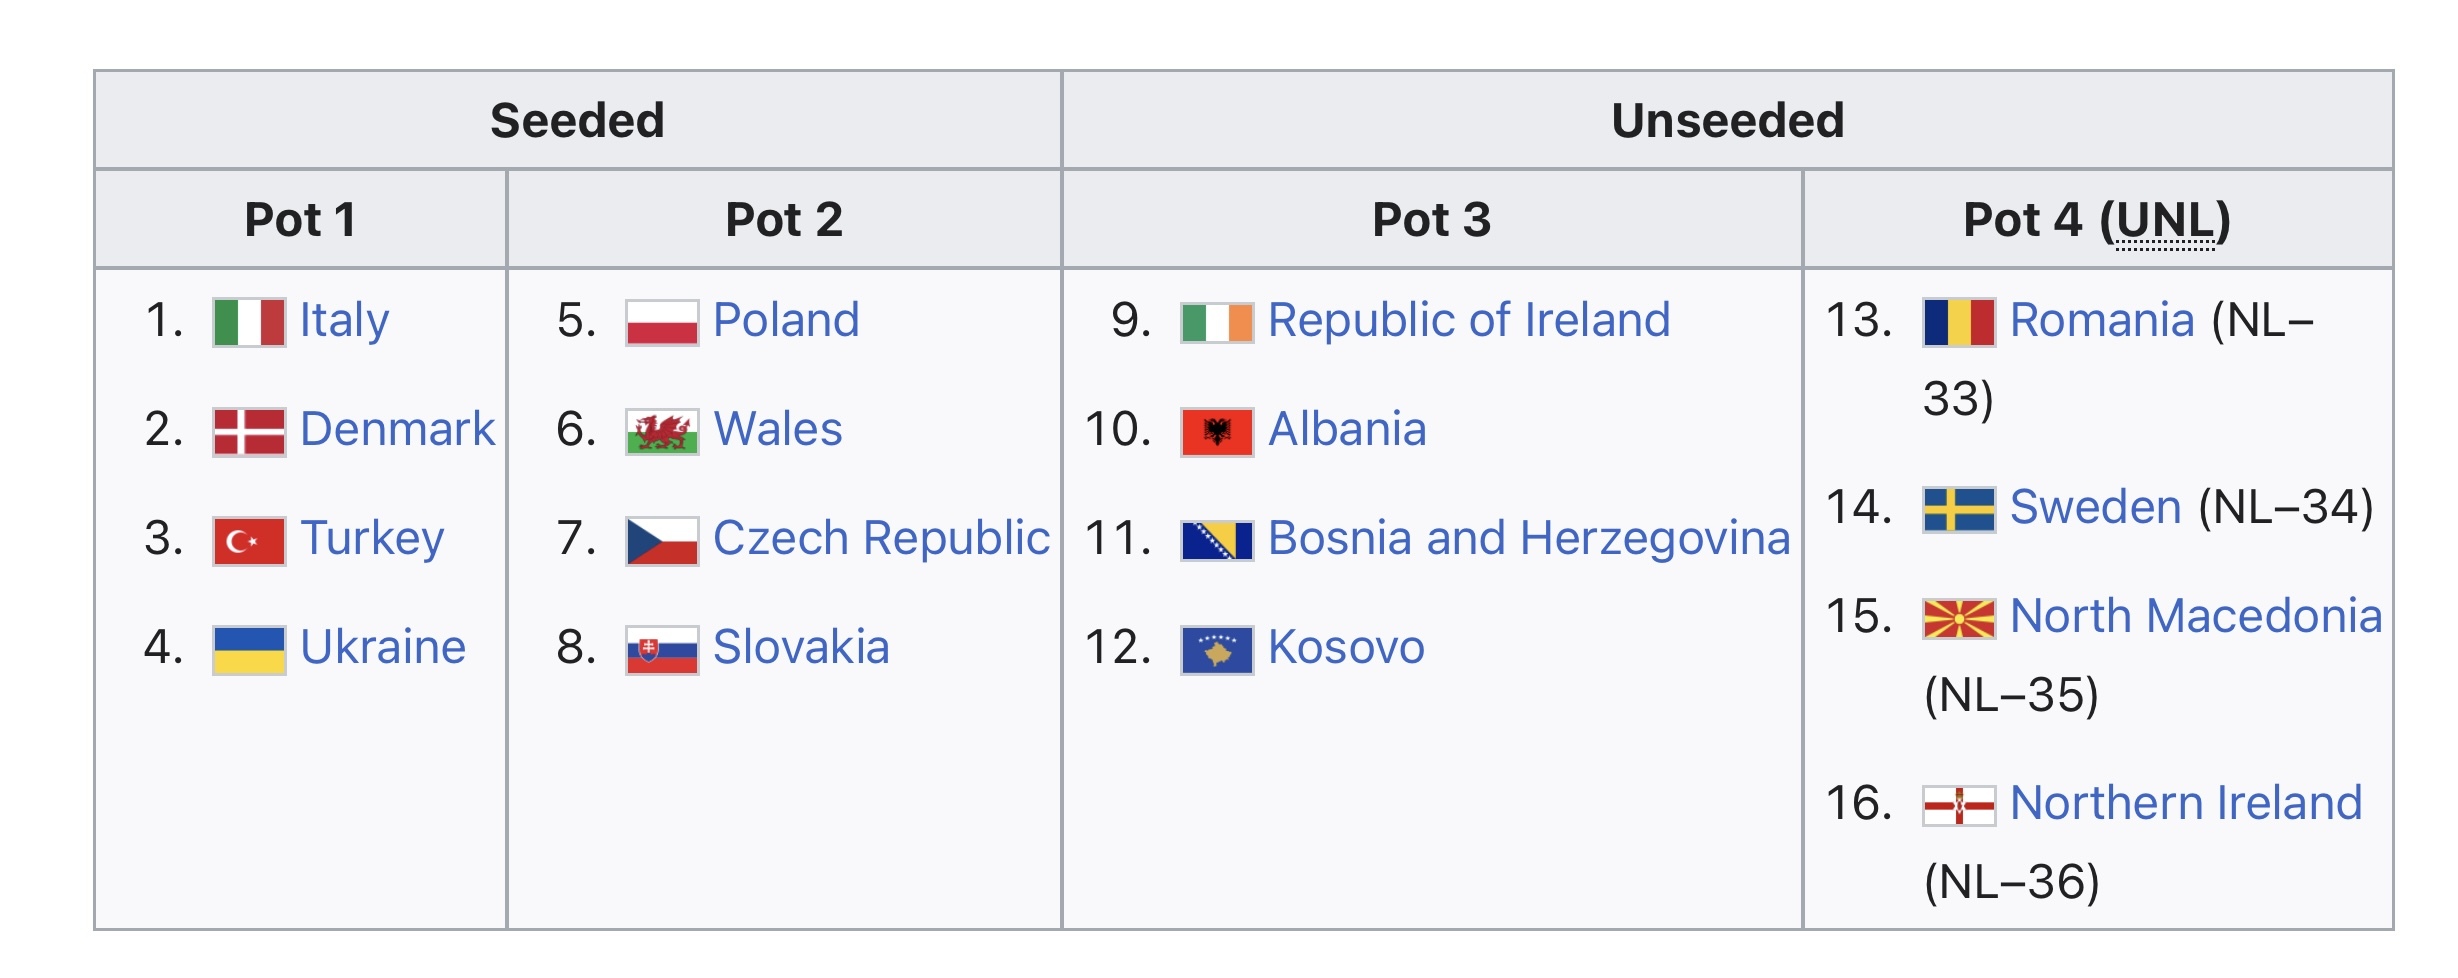2458x978 pixels.
Task: Click the UNL abbreviation in Pot 4 header
Action: pyautogui.click(x=2164, y=220)
